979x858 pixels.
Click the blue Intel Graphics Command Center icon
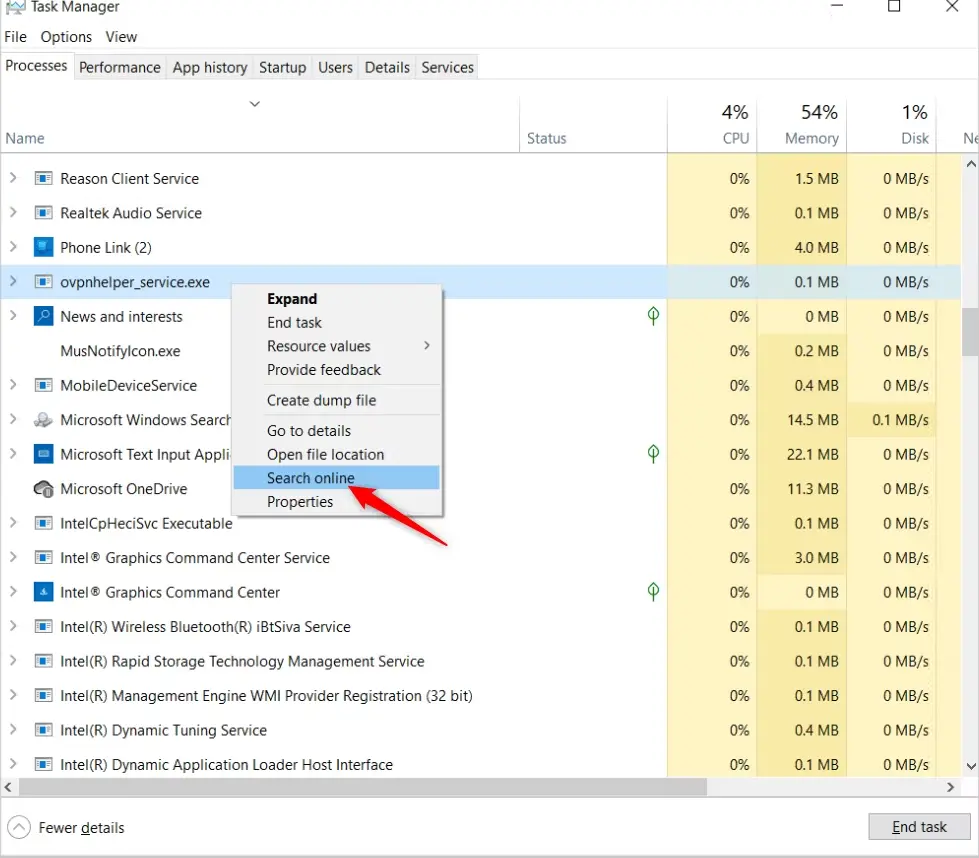coord(43,592)
